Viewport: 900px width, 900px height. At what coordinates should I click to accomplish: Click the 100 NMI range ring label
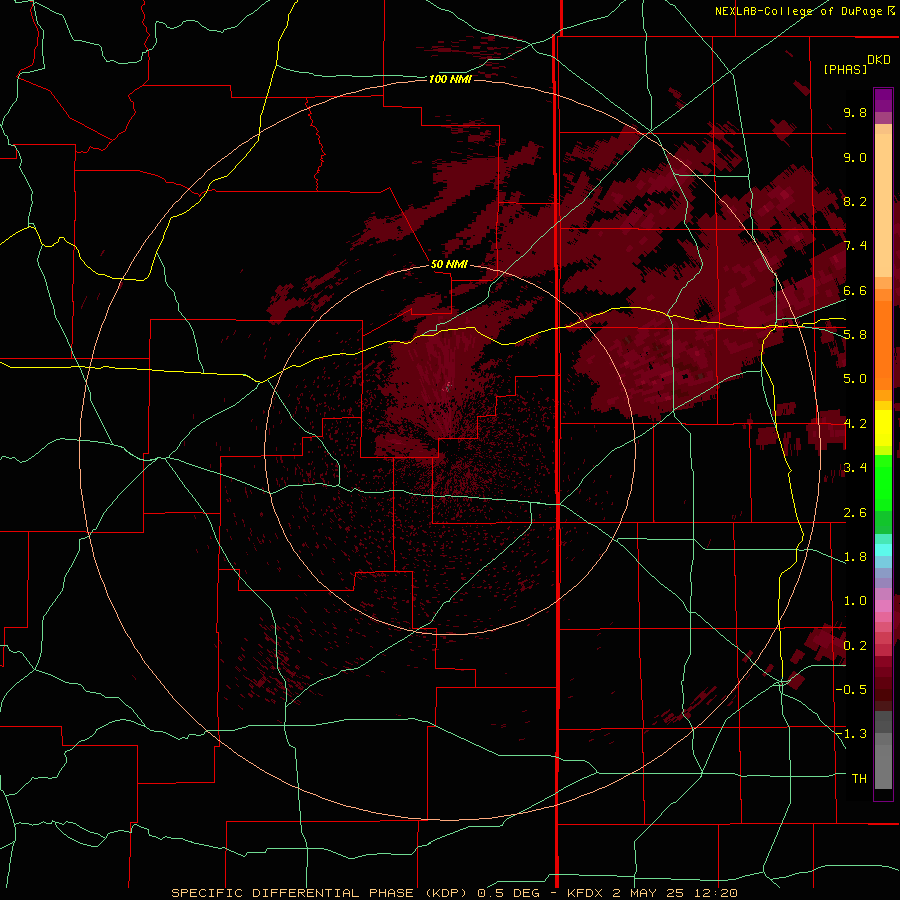tap(450, 79)
